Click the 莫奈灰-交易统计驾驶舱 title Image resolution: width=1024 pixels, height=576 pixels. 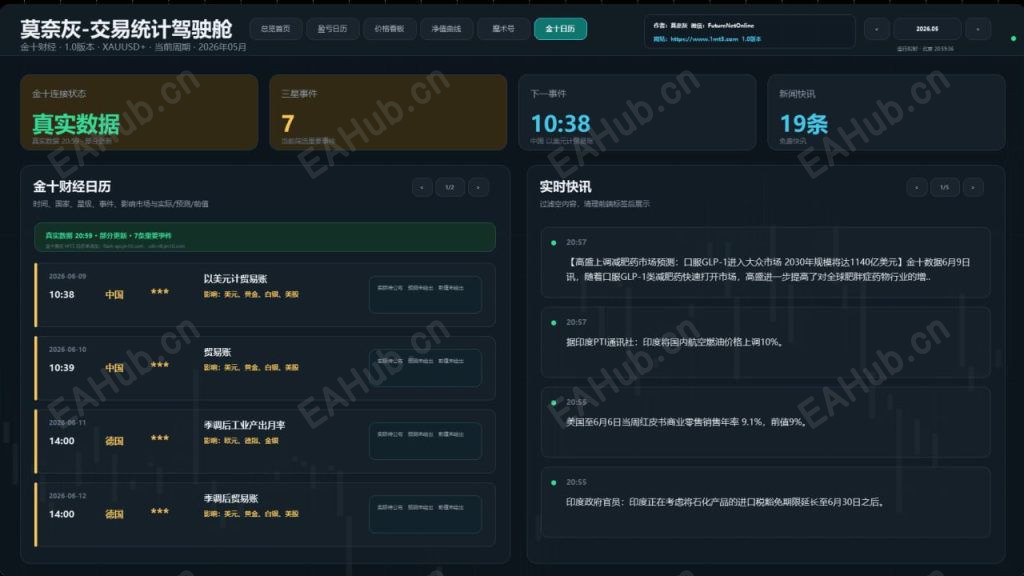[x=126, y=29]
